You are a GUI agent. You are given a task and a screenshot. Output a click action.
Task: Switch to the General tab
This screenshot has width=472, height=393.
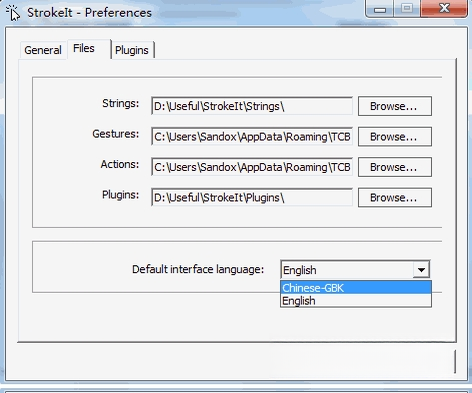coord(43,50)
